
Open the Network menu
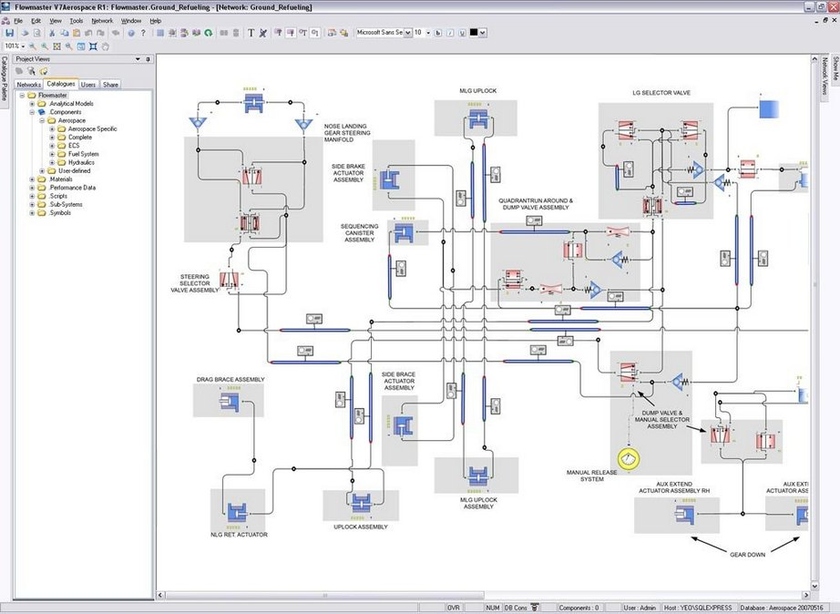coord(102,20)
